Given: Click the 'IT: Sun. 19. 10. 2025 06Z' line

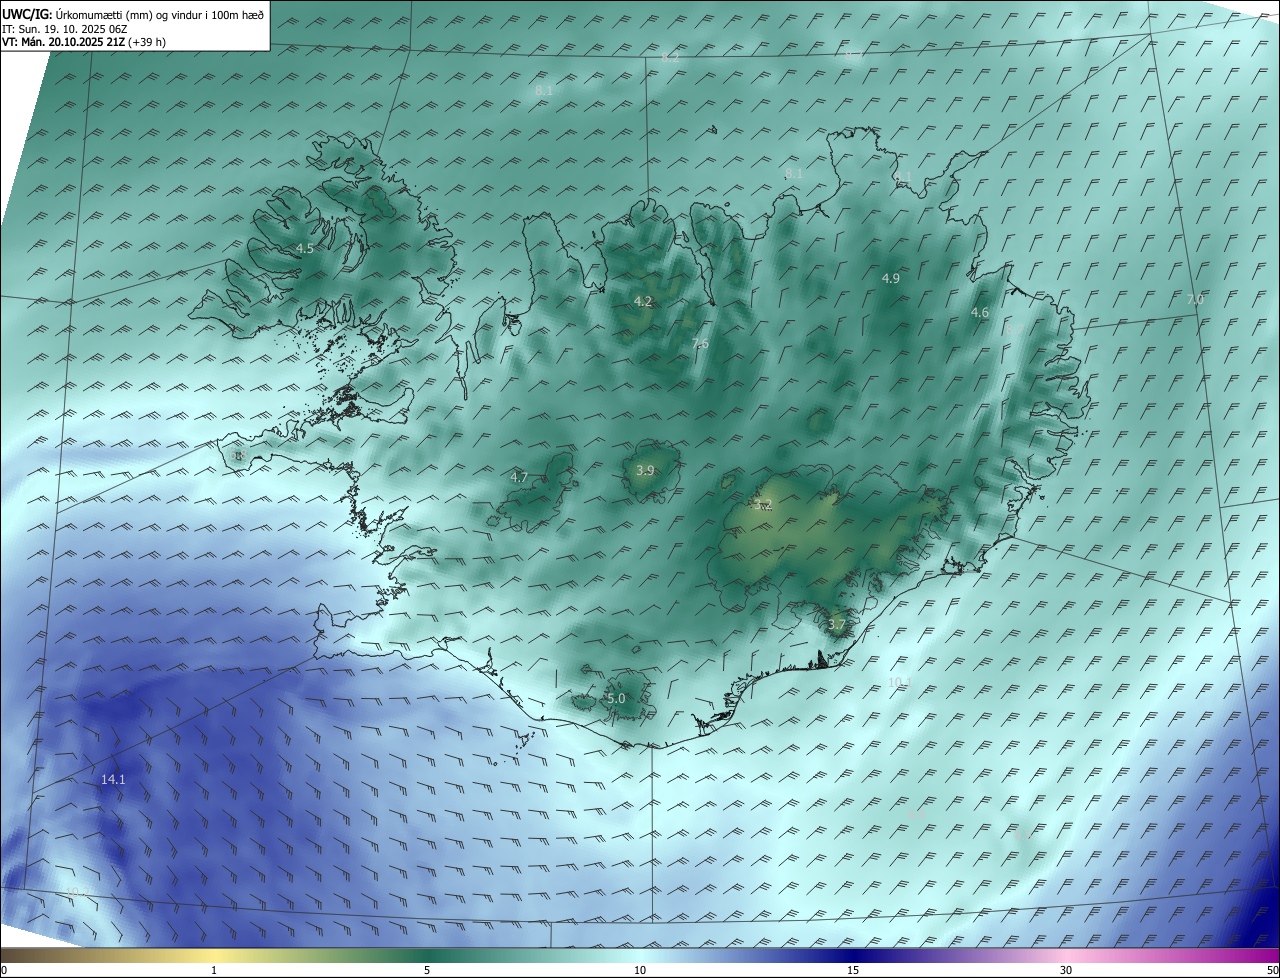Looking at the screenshot, I should [x=64, y=29].
